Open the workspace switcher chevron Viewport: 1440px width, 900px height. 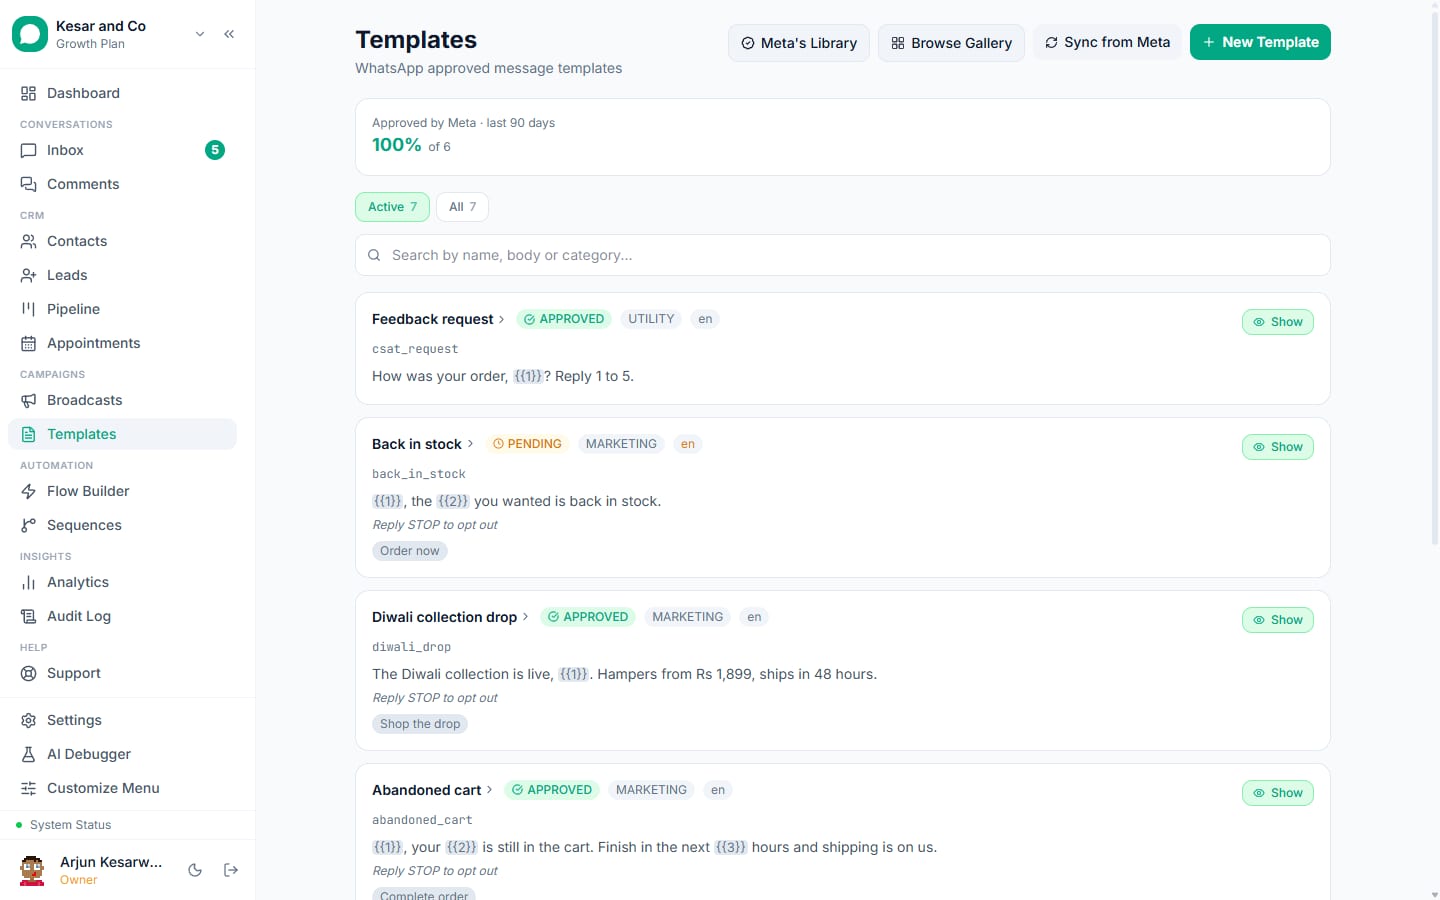(200, 34)
